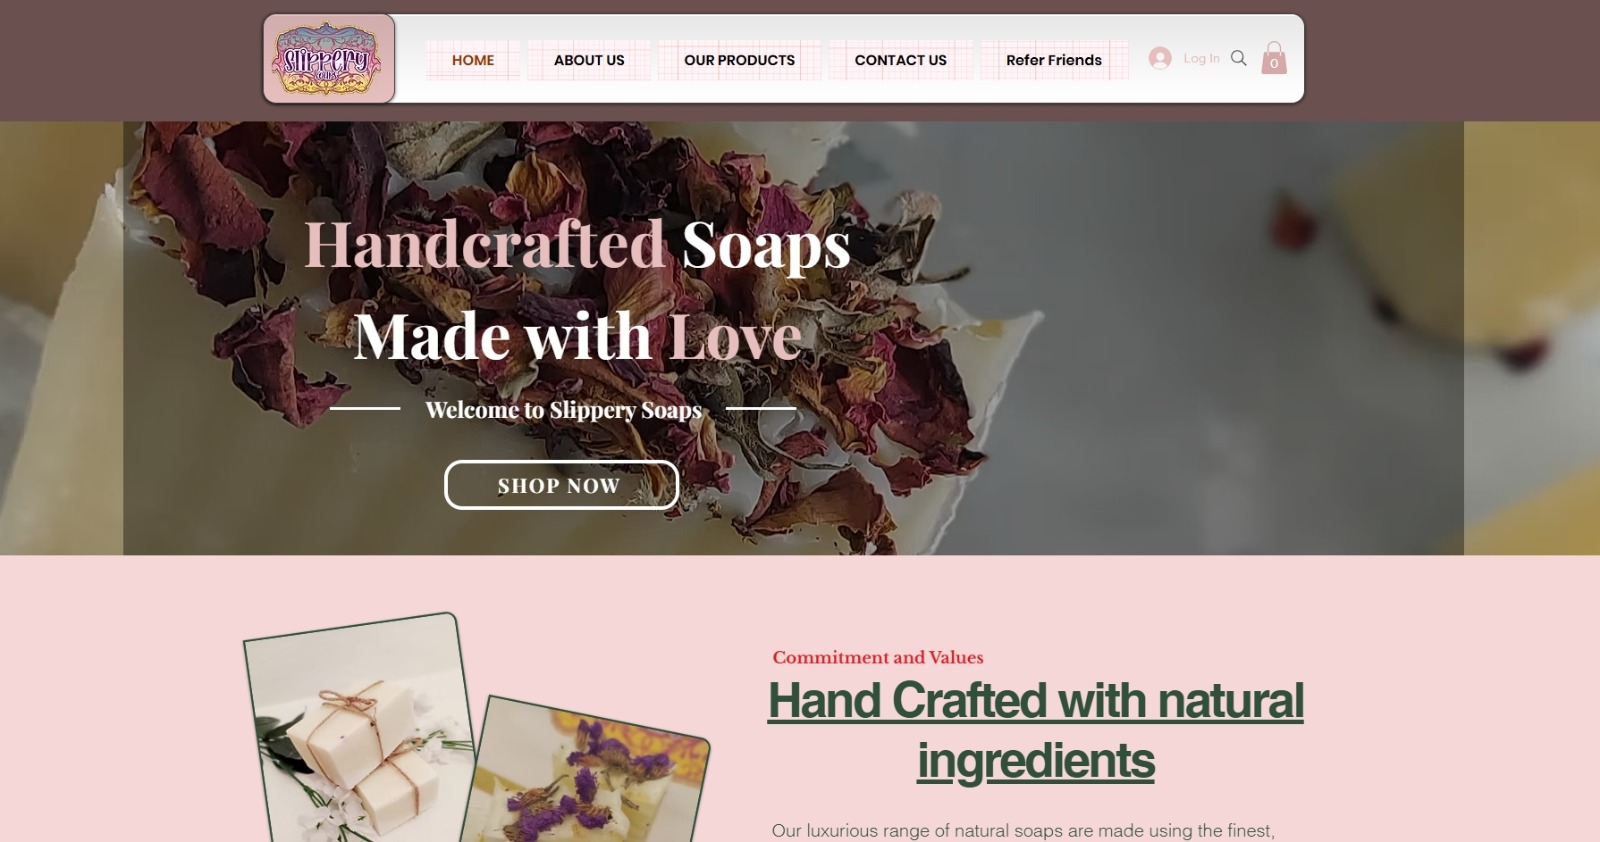Click the Welcome to Slippery Soaps text

[x=563, y=410]
